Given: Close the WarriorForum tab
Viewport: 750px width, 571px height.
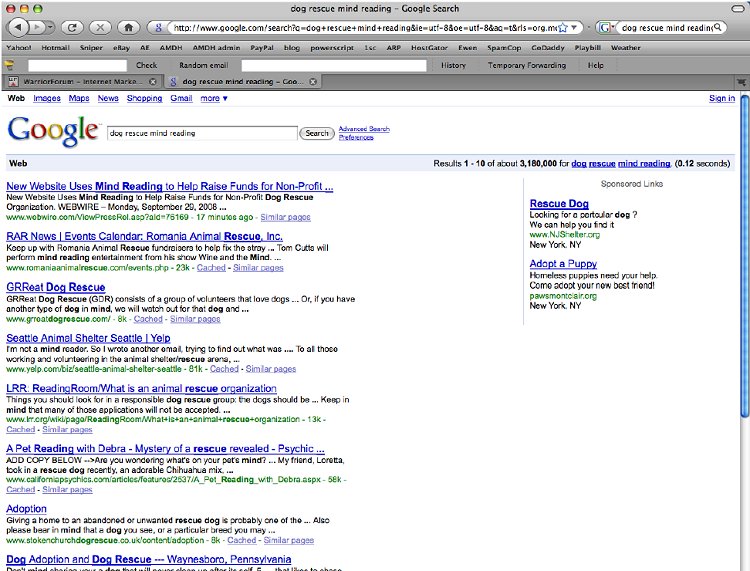Looking at the screenshot, I should [x=153, y=82].
